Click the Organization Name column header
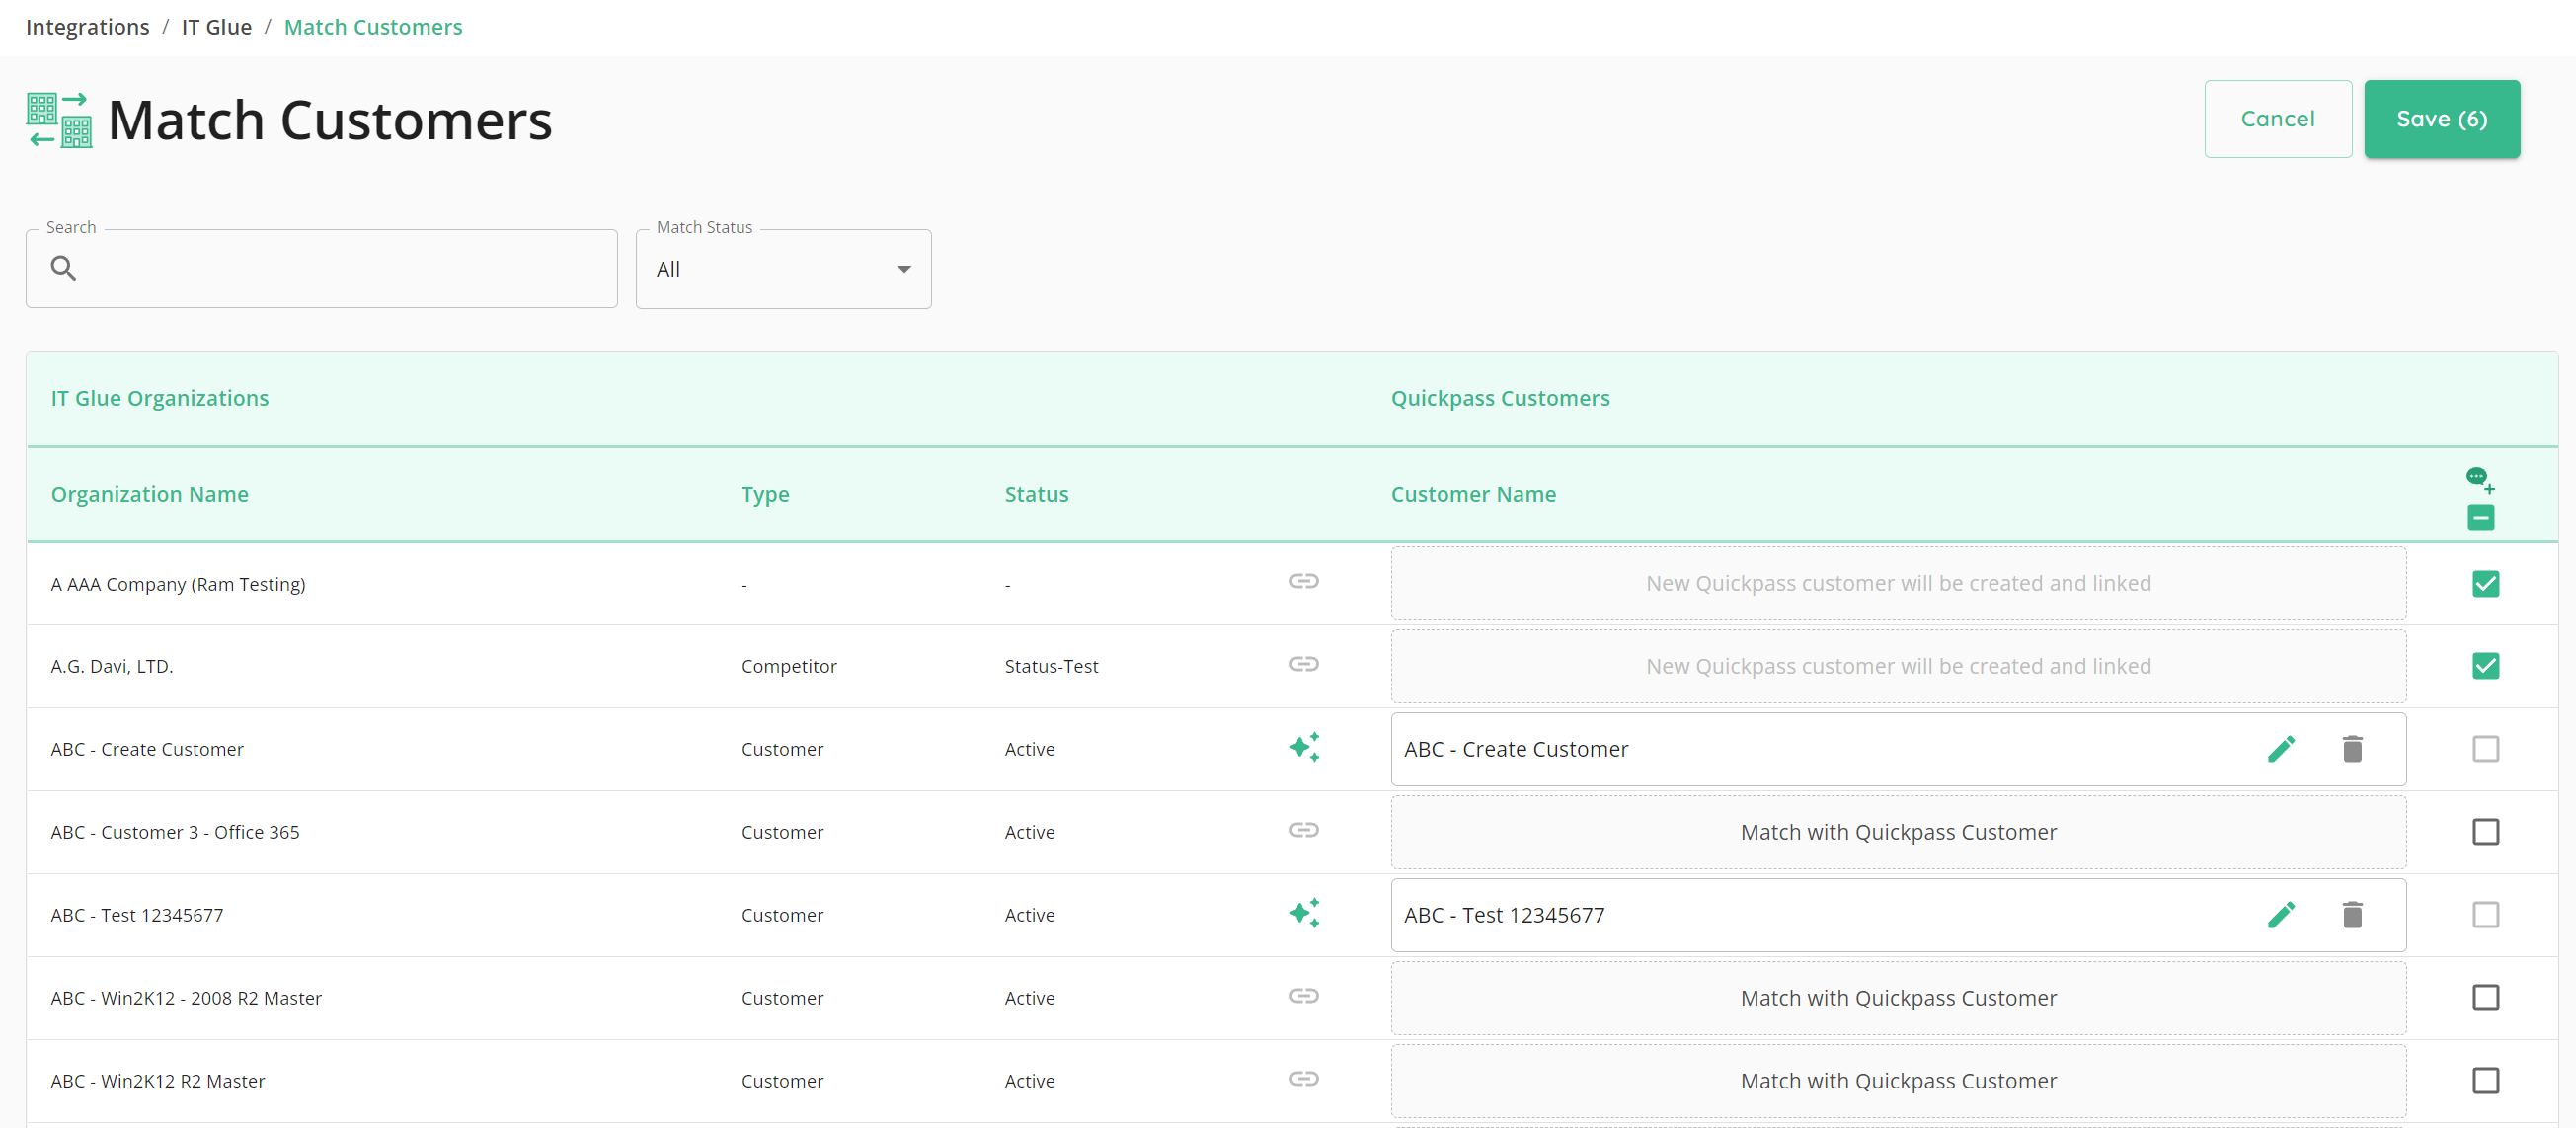The image size is (2576, 1128). point(150,494)
